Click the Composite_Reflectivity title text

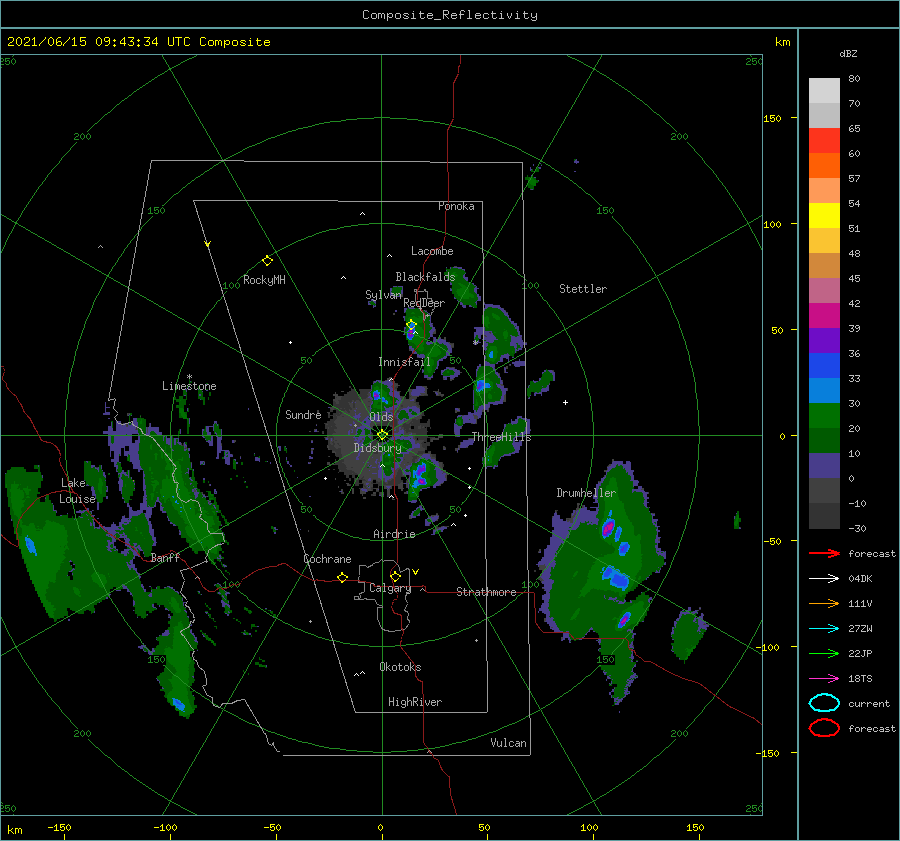point(450,15)
